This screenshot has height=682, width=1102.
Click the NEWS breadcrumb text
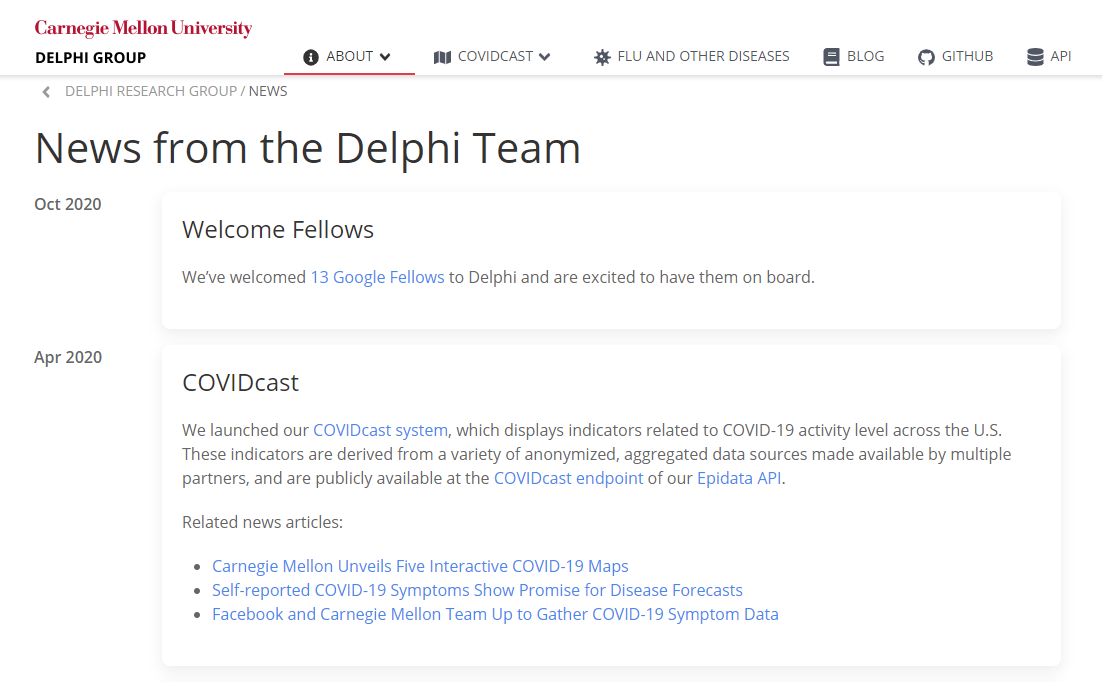tap(268, 91)
